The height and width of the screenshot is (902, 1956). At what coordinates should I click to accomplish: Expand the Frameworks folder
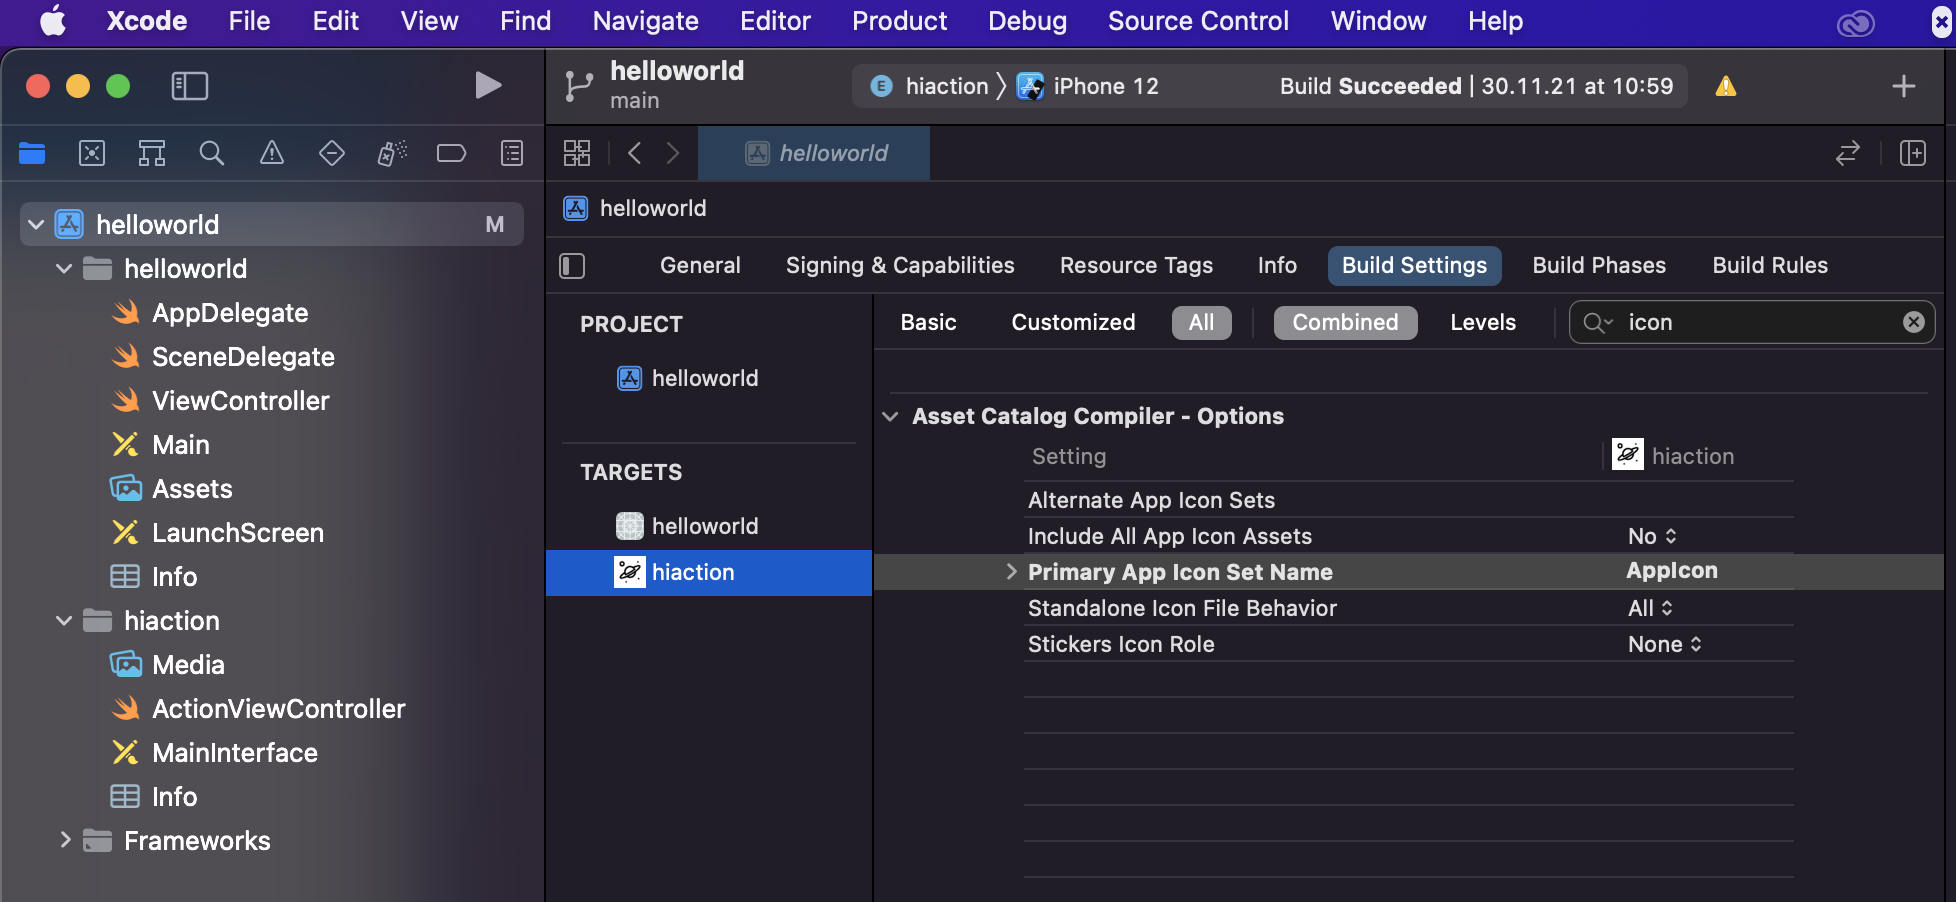click(x=64, y=840)
